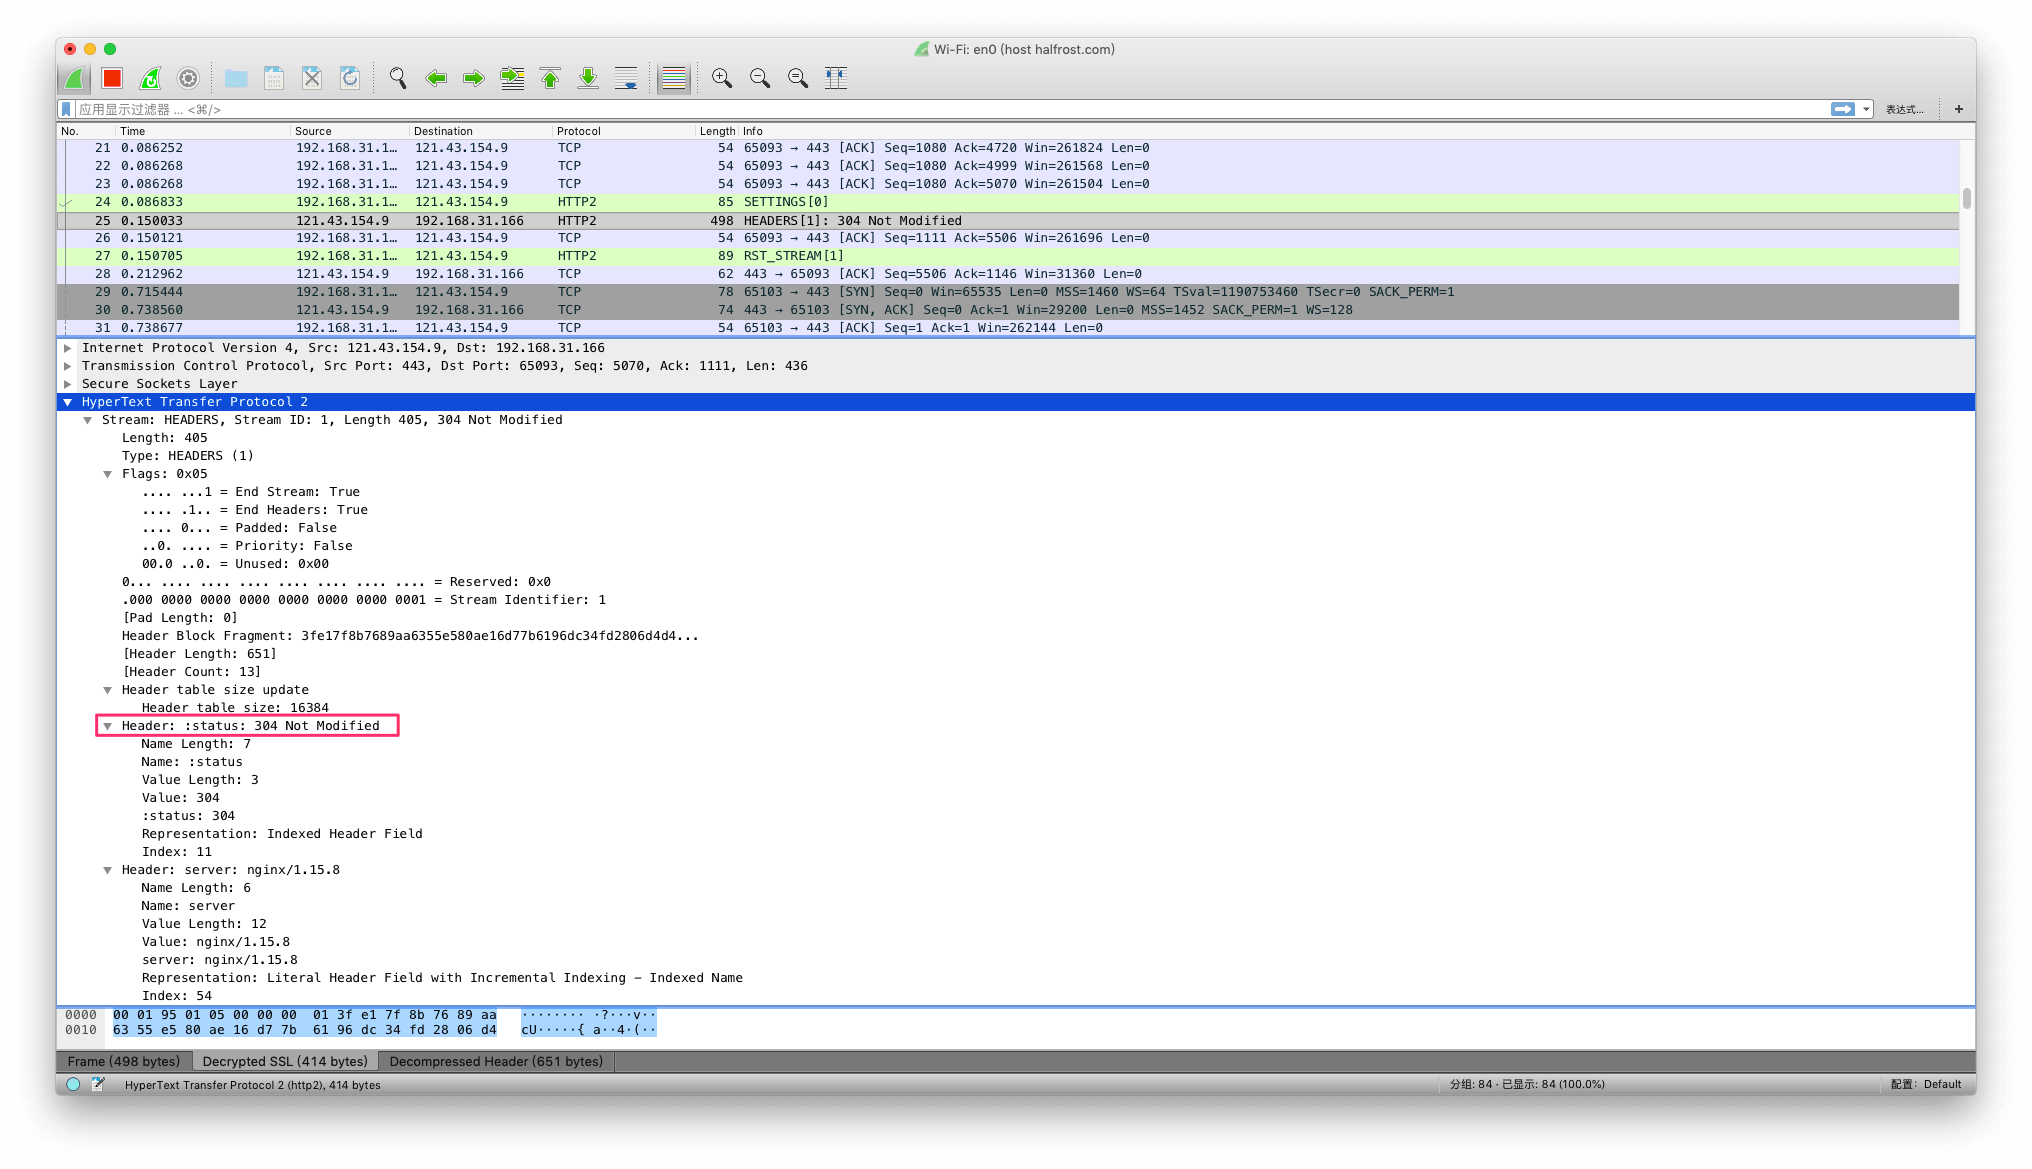Add a filter button with plus
Screen dimensions: 2032x1169
tap(1959, 109)
